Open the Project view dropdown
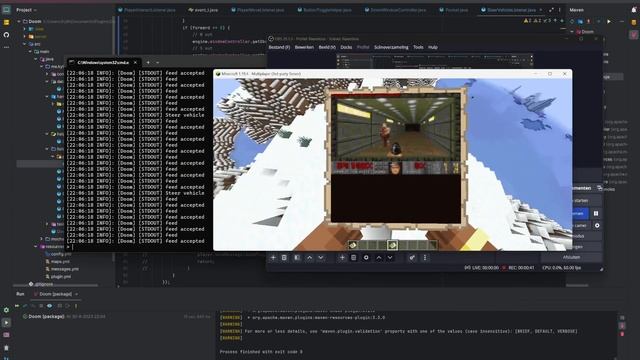Viewport: 640px width, 360px height. point(26,10)
